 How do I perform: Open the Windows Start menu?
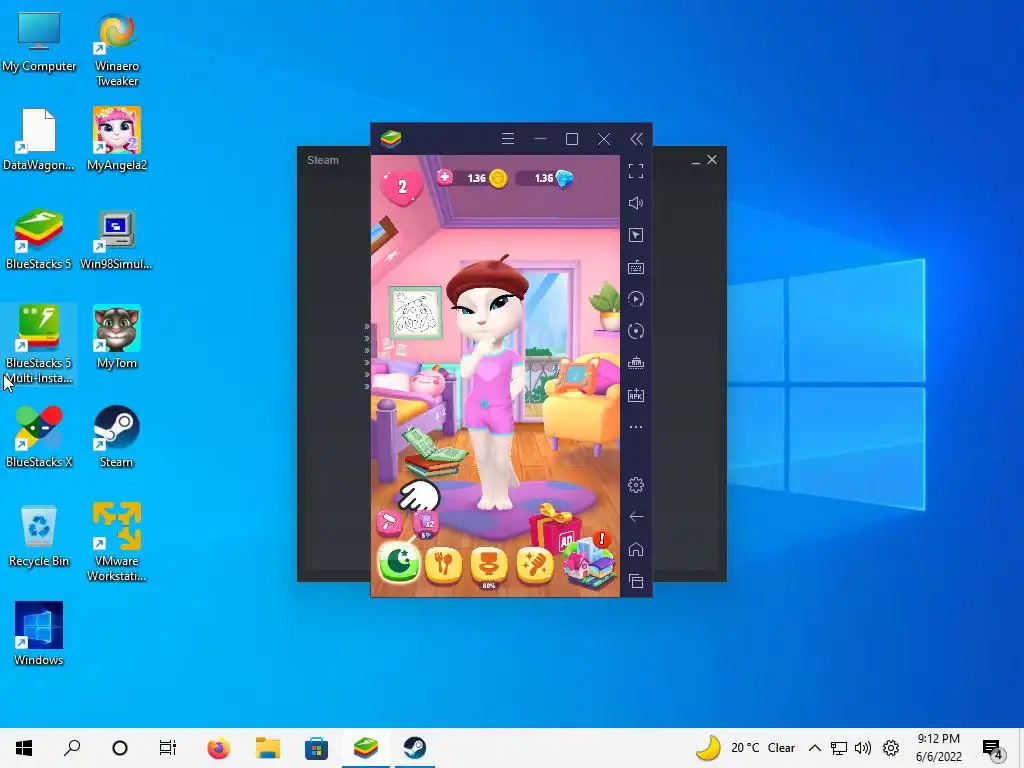(x=24, y=748)
